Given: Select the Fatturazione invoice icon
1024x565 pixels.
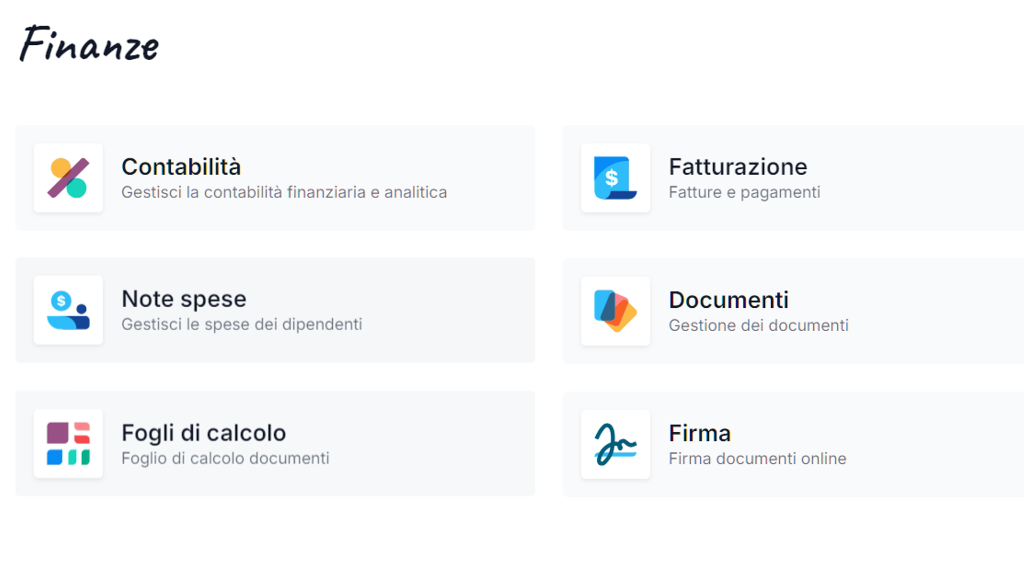Looking at the screenshot, I should pyautogui.click(x=615, y=178).
